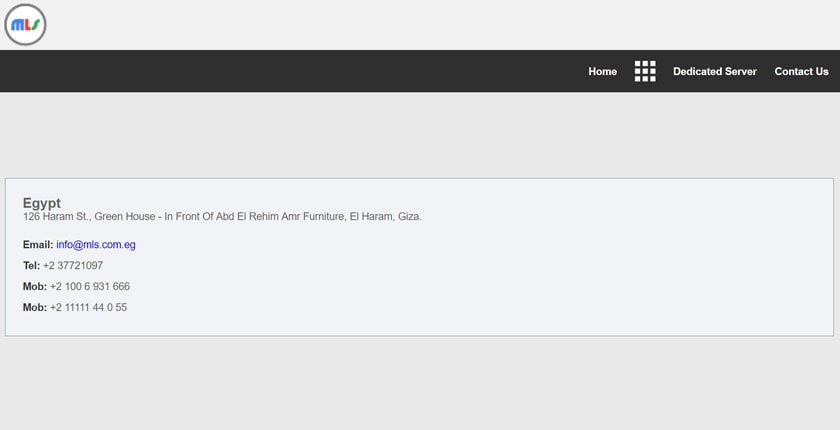Click the MLS circular logo
The image size is (840, 430).
[x=25, y=25]
